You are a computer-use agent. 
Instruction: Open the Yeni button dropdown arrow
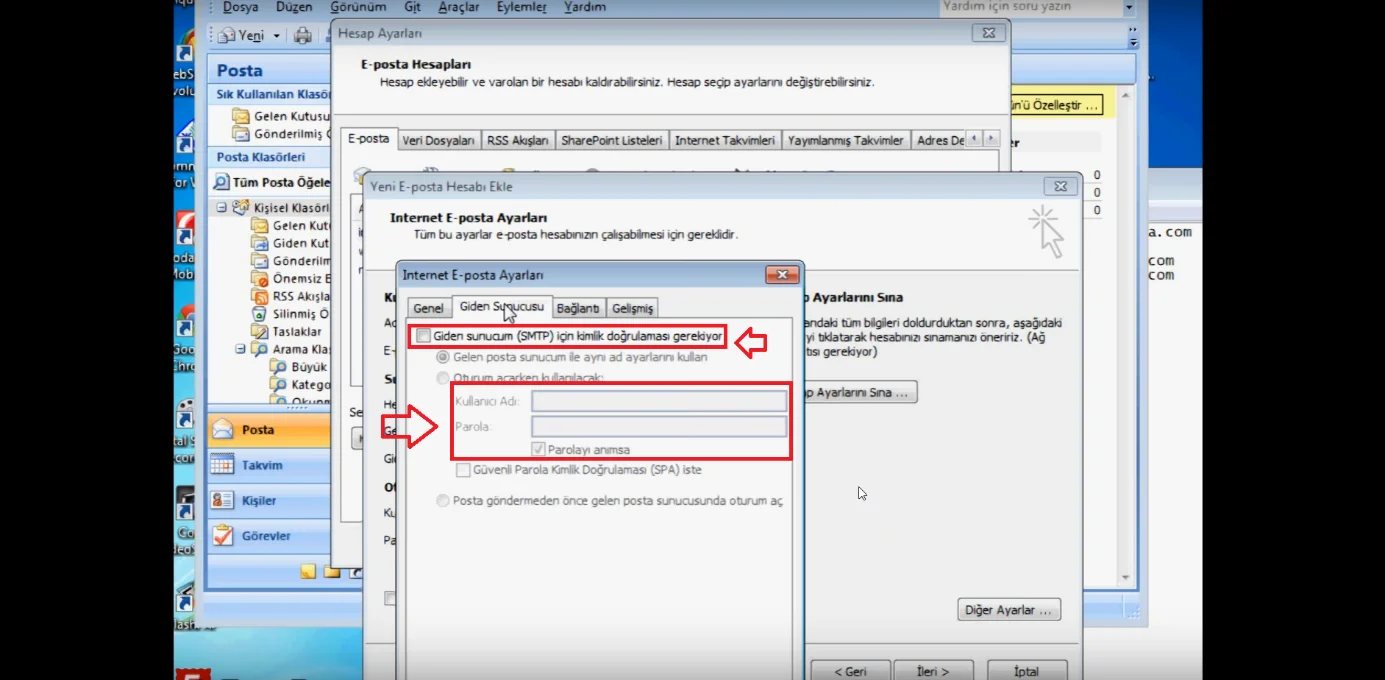(x=276, y=36)
